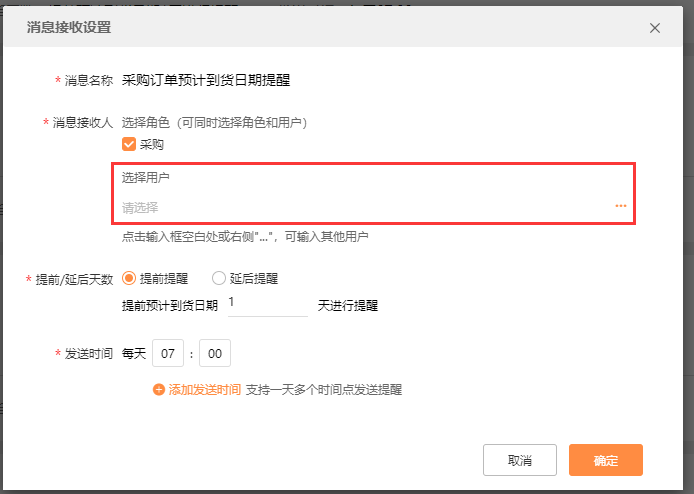Confirm settings with the 确定 button

click(x=605, y=460)
